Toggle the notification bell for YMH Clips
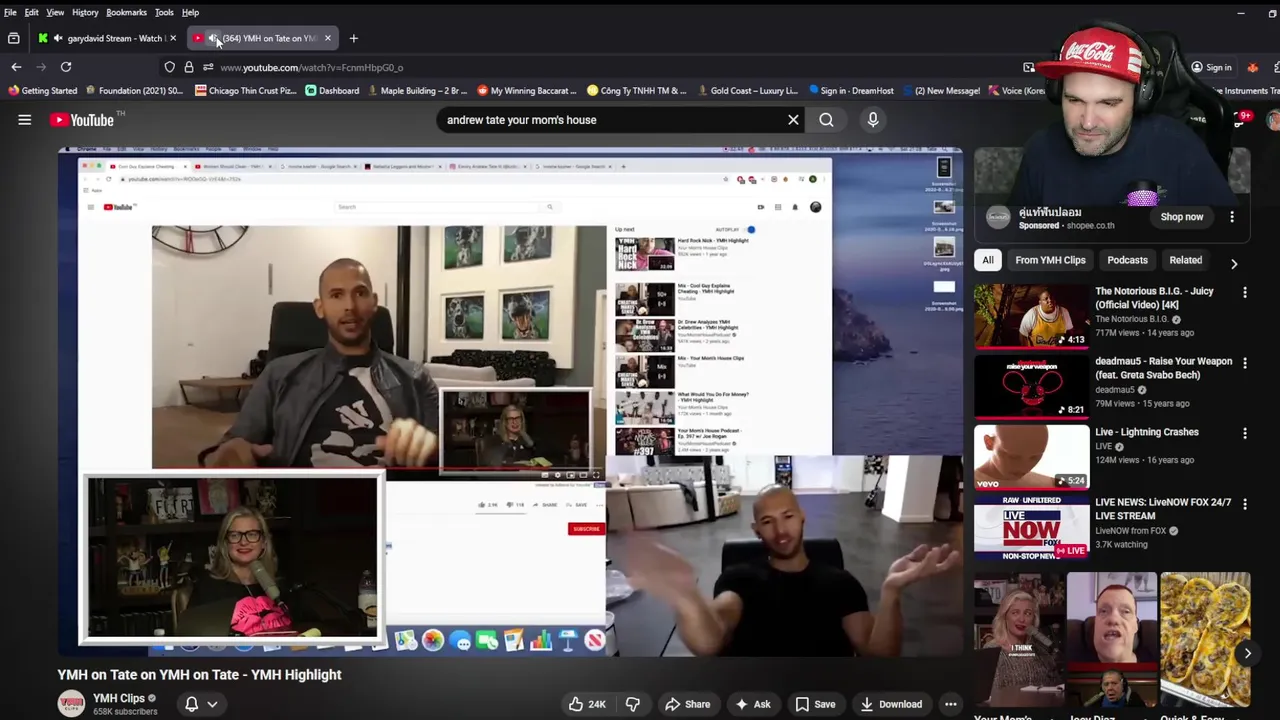This screenshot has height=720, width=1280. [191, 704]
